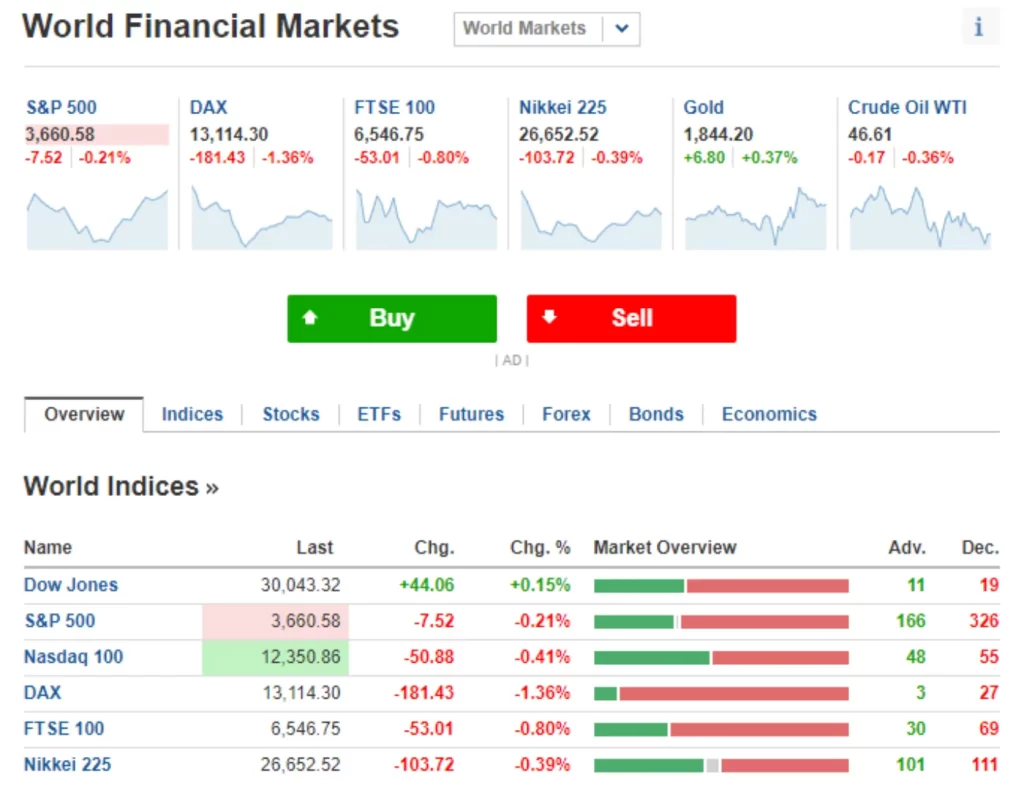Expand the World Markets dropdown arrow
This screenshot has width=1024, height=790.
pyautogui.click(x=622, y=29)
